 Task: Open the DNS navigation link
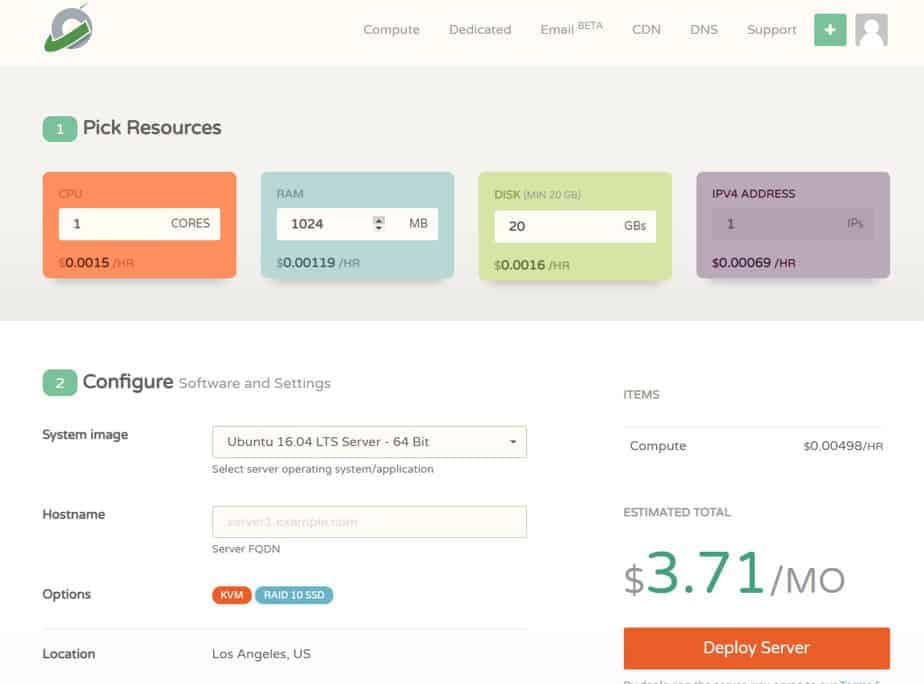click(x=703, y=30)
